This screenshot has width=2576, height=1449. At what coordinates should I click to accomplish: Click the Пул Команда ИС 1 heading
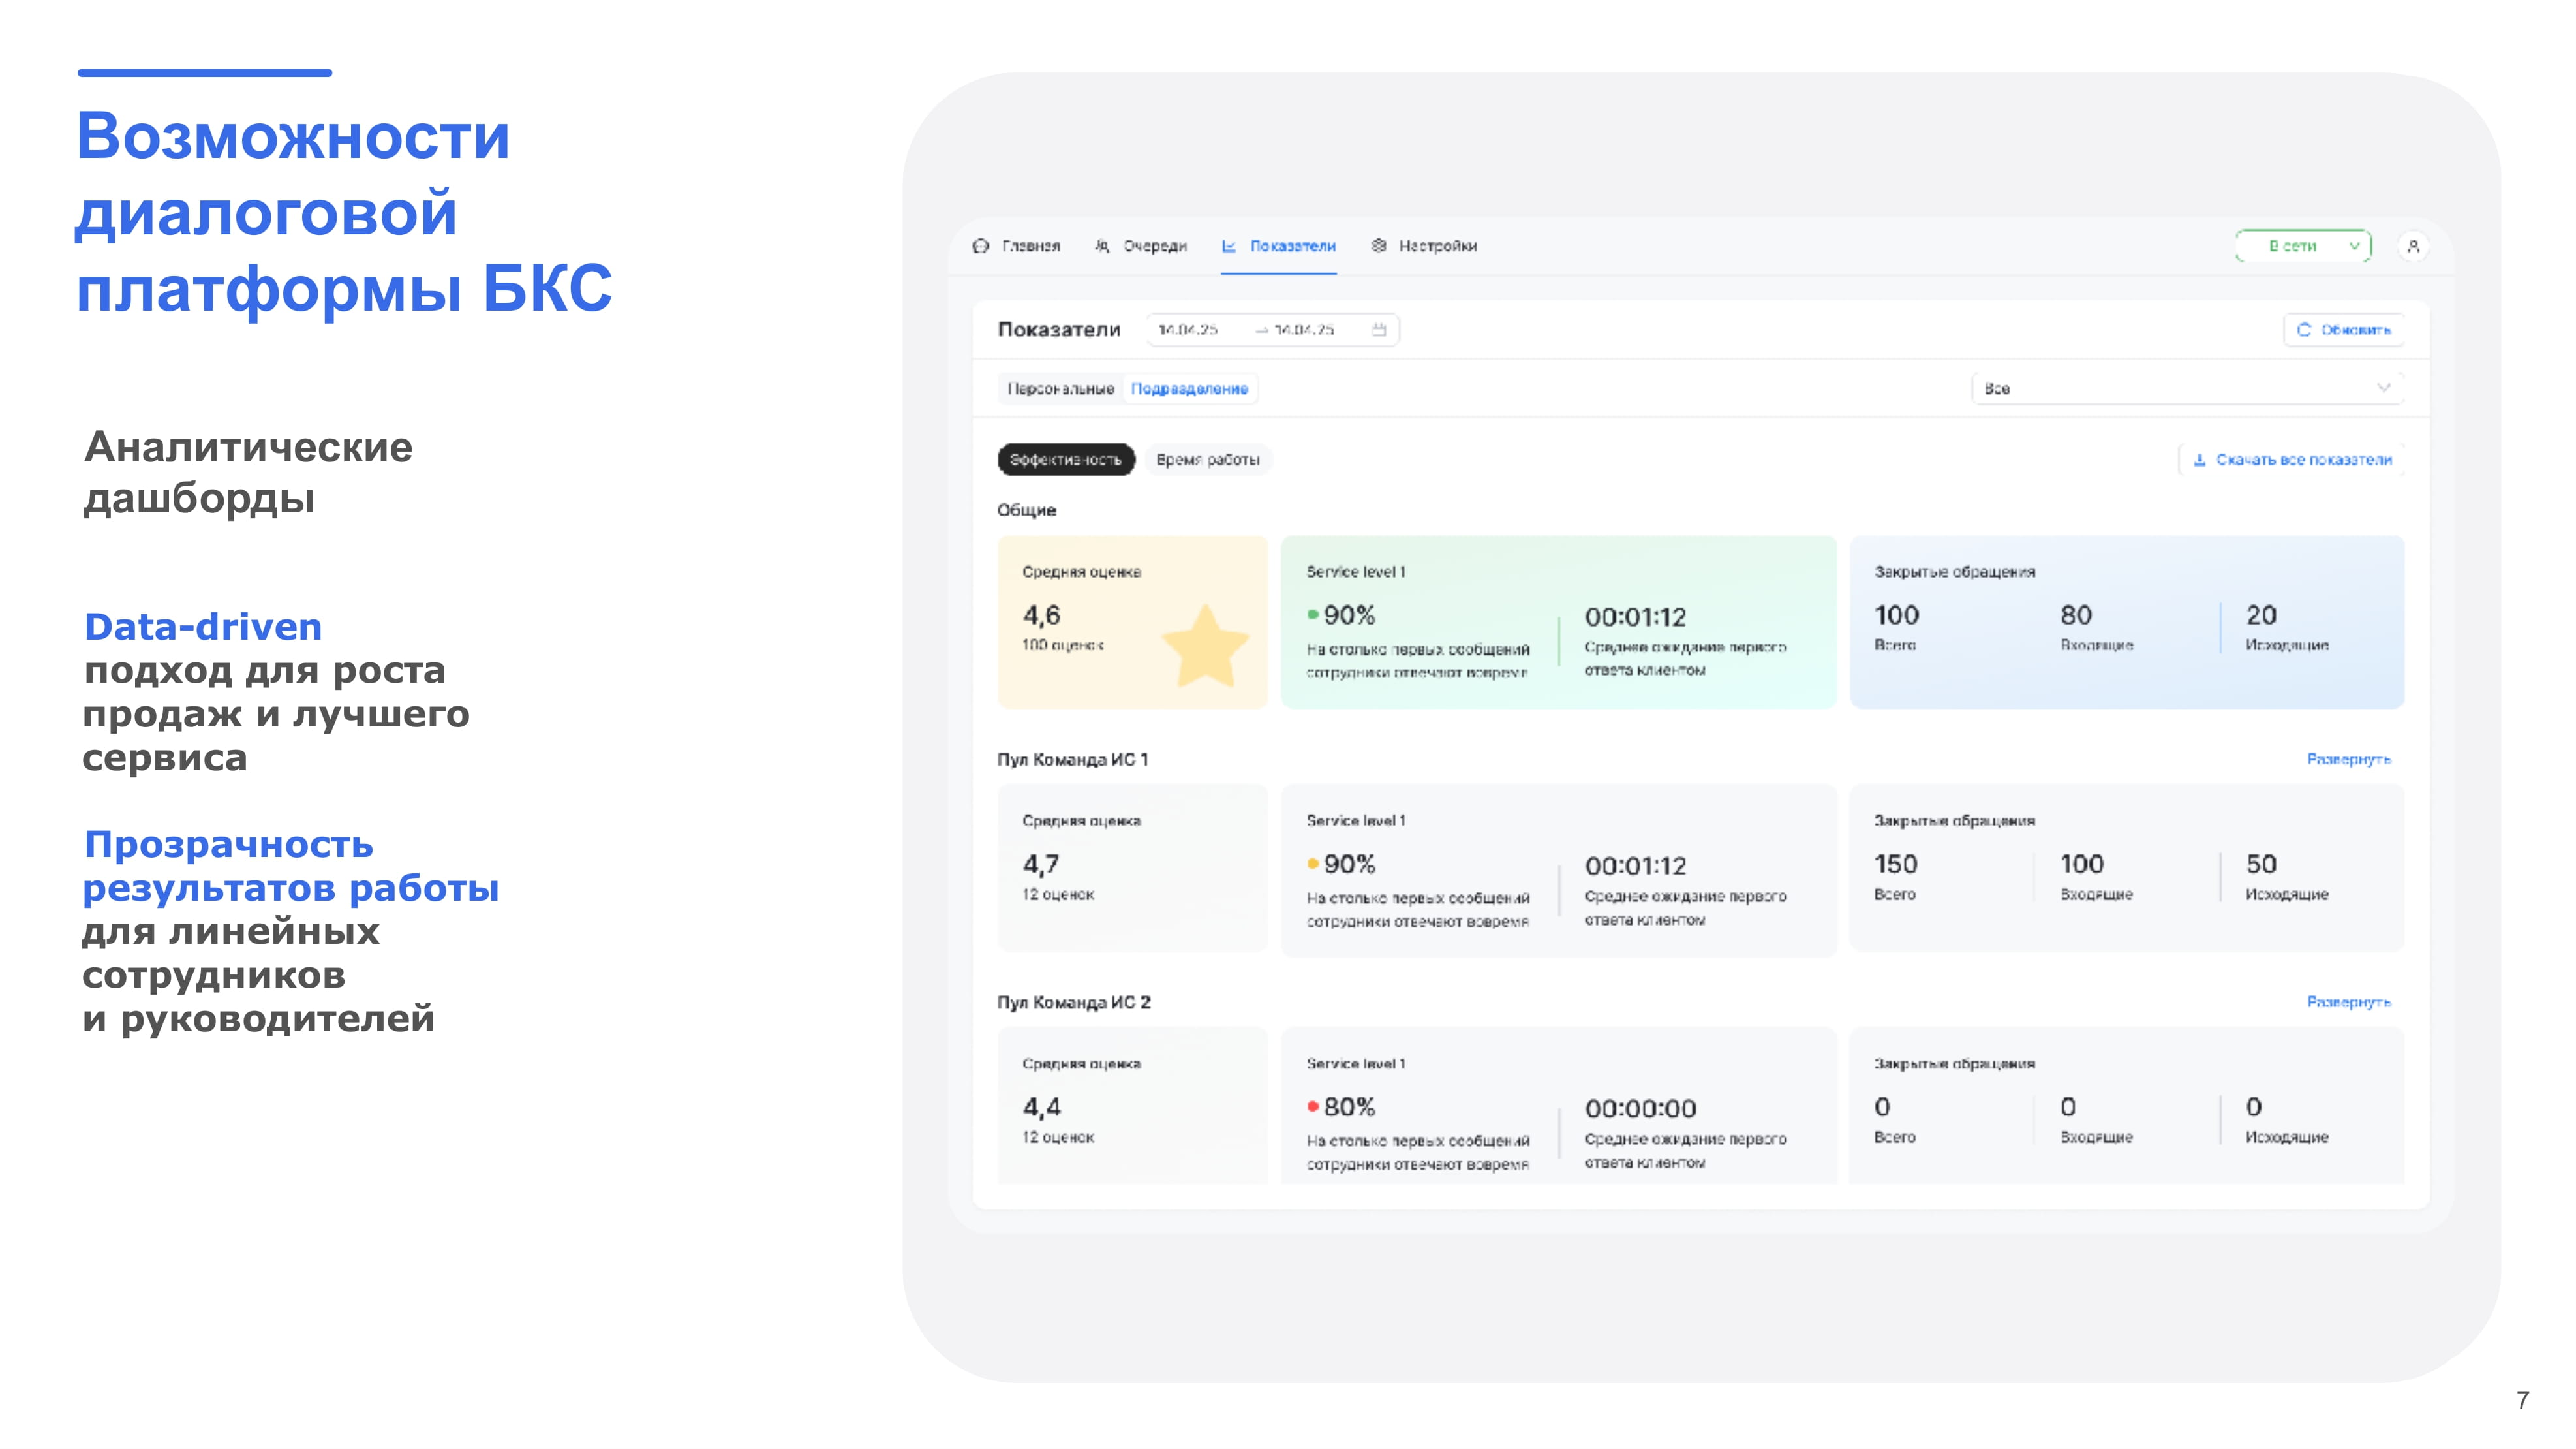pyautogui.click(x=1072, y=759)
